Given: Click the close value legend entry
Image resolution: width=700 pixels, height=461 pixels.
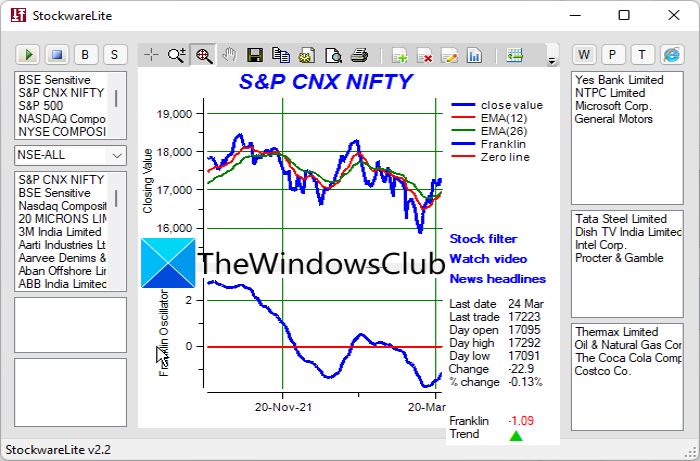Looking at the screenshot, I should coord(497,105).
